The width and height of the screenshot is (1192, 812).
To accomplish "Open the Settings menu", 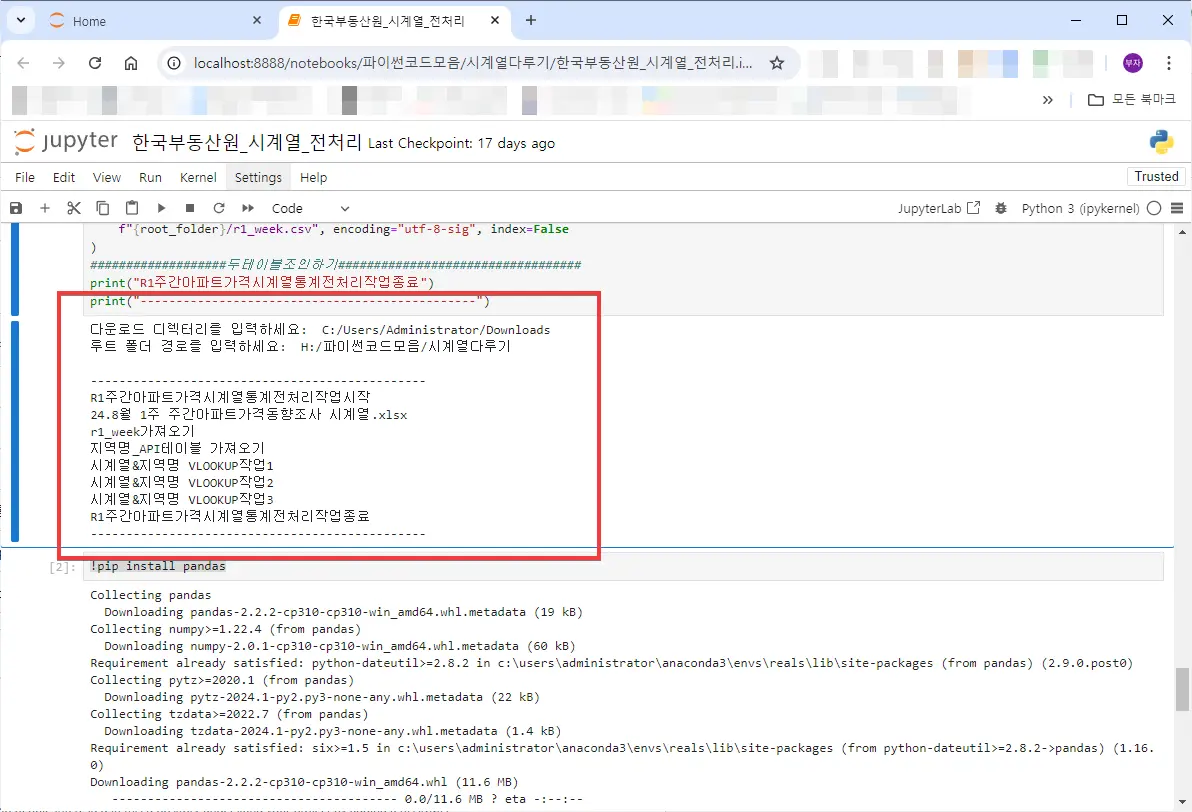I will pos(258,177).
